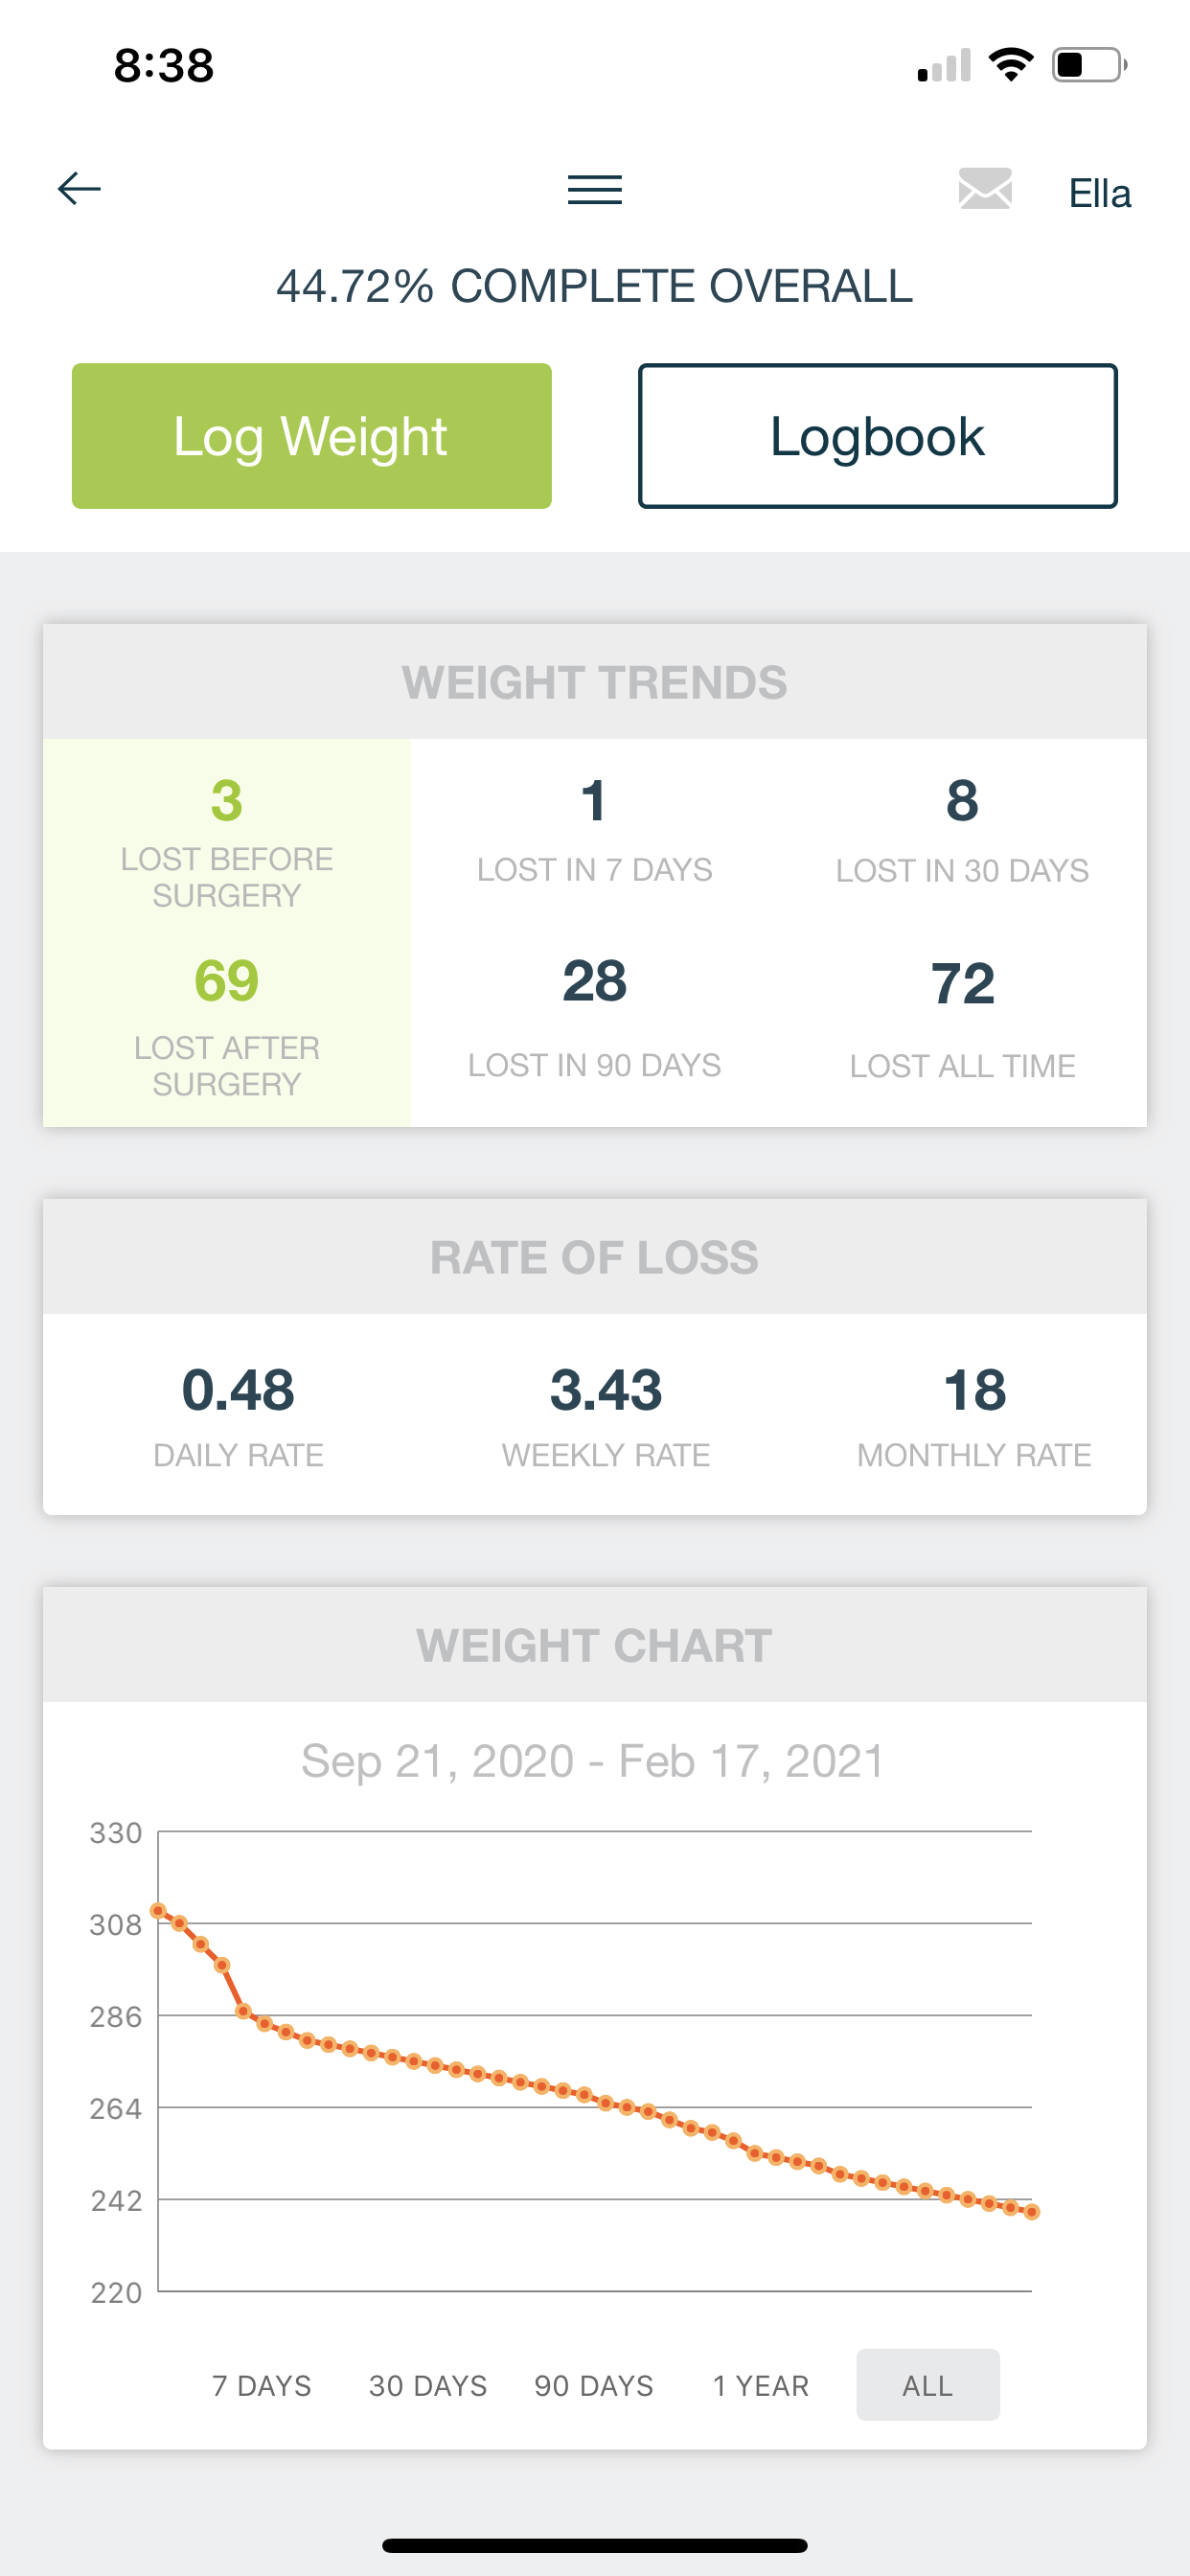Viewport: 1190px width, 2576px height.
Task: Tap the 8:38 clock in status bar
Action: click(x=164, y=65)
